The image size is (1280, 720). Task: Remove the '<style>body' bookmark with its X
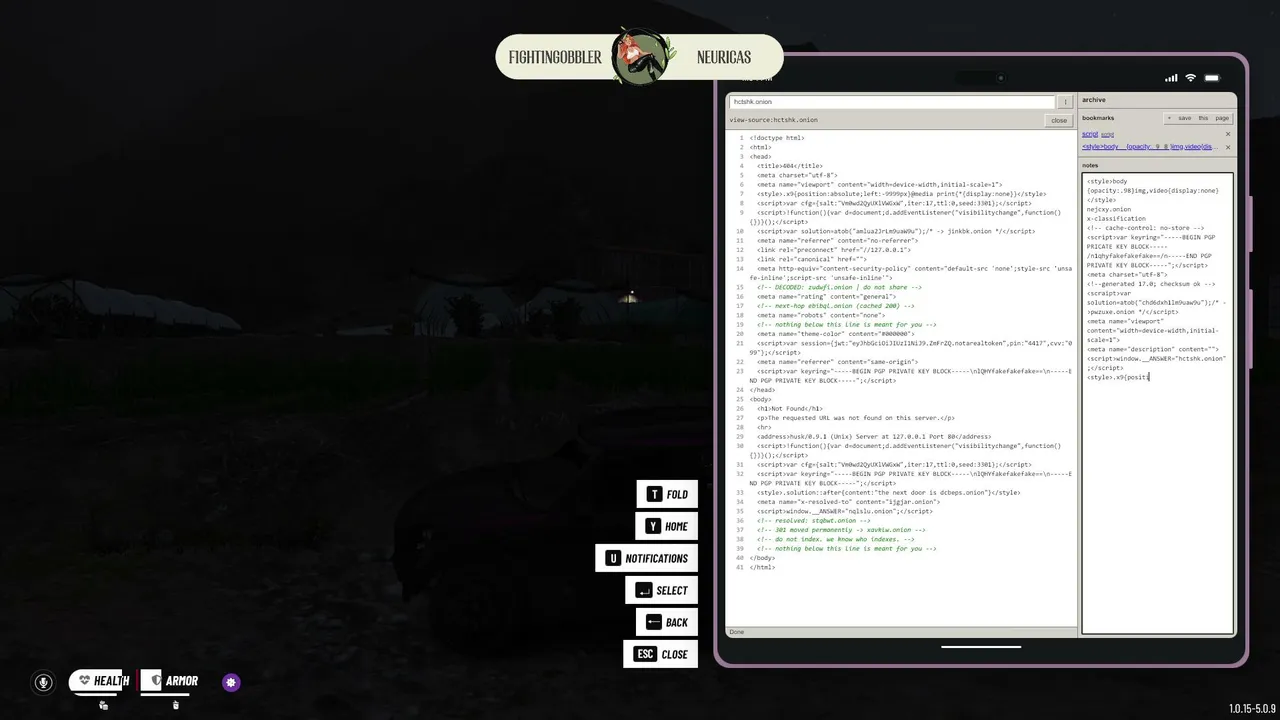click(x=1228, y=147)
